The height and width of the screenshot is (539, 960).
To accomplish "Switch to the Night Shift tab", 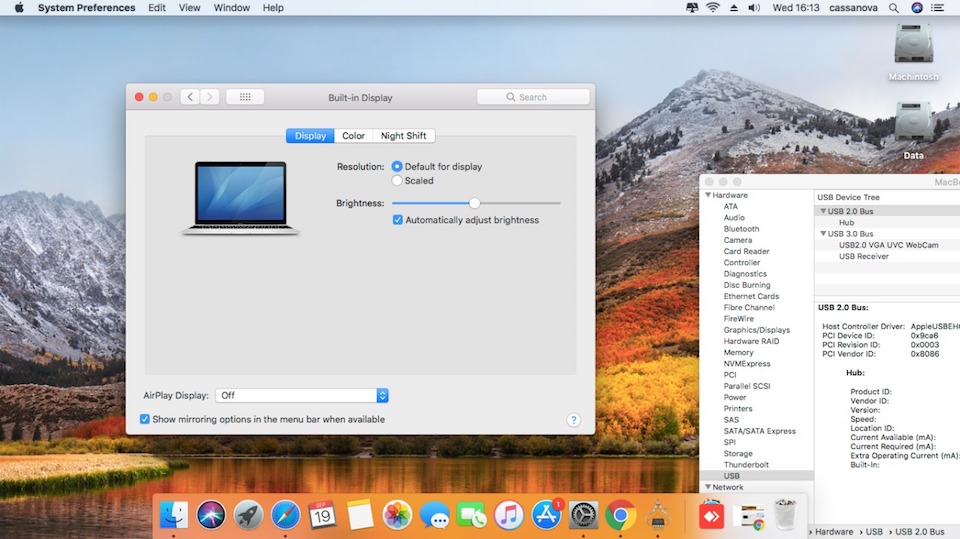I will pos(403,136).
